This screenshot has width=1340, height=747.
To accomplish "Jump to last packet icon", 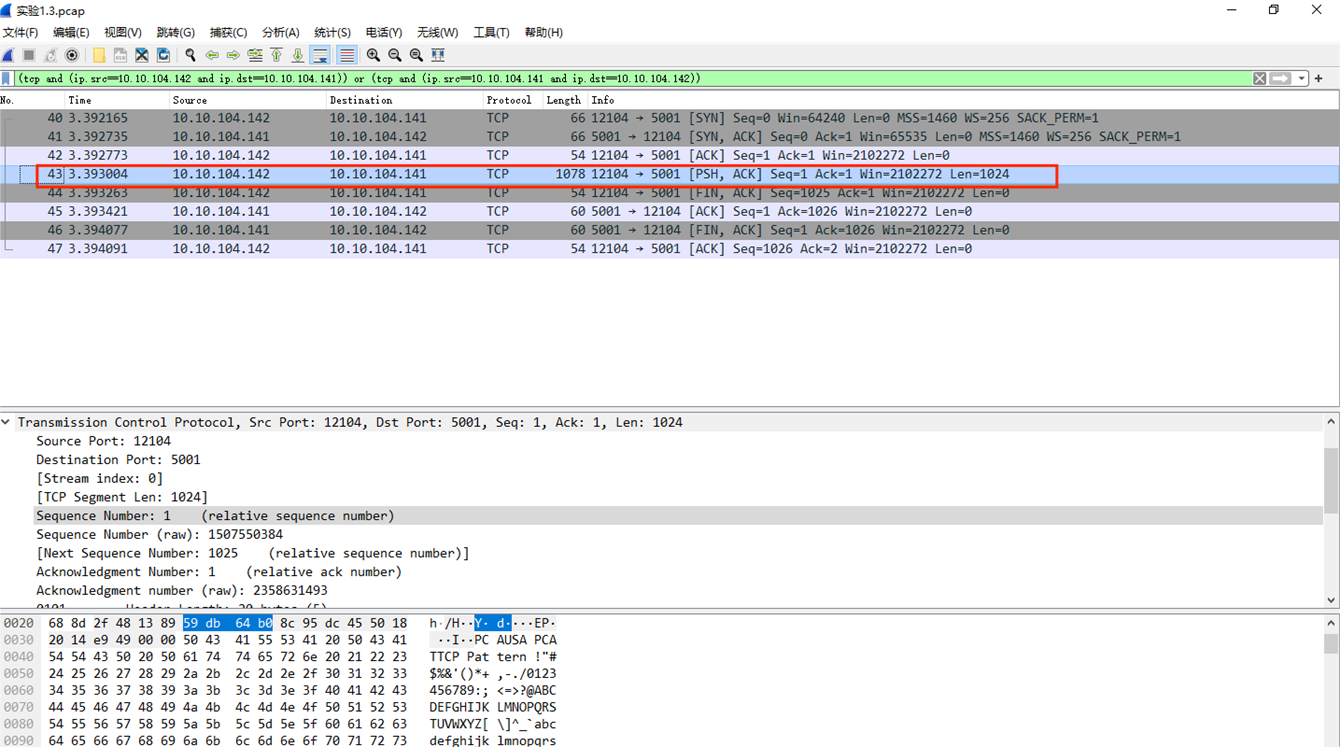I will (298, 55).
